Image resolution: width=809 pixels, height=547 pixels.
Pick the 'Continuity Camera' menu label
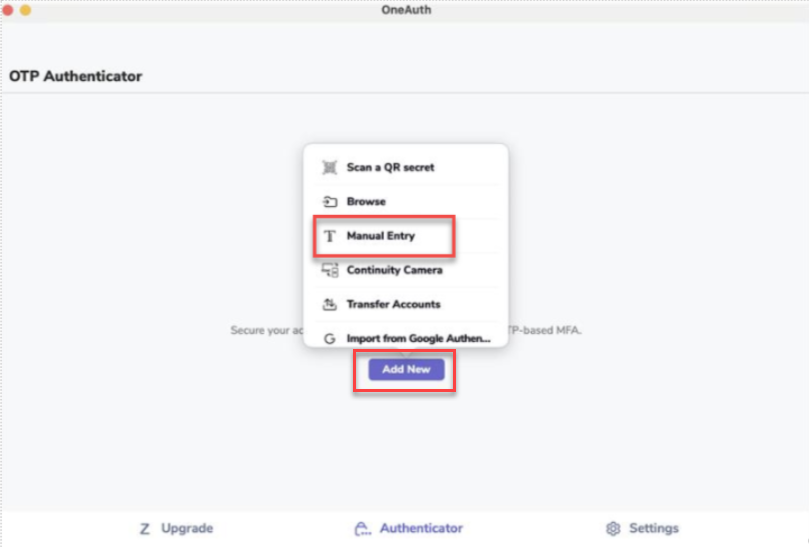tap(394, 270)
